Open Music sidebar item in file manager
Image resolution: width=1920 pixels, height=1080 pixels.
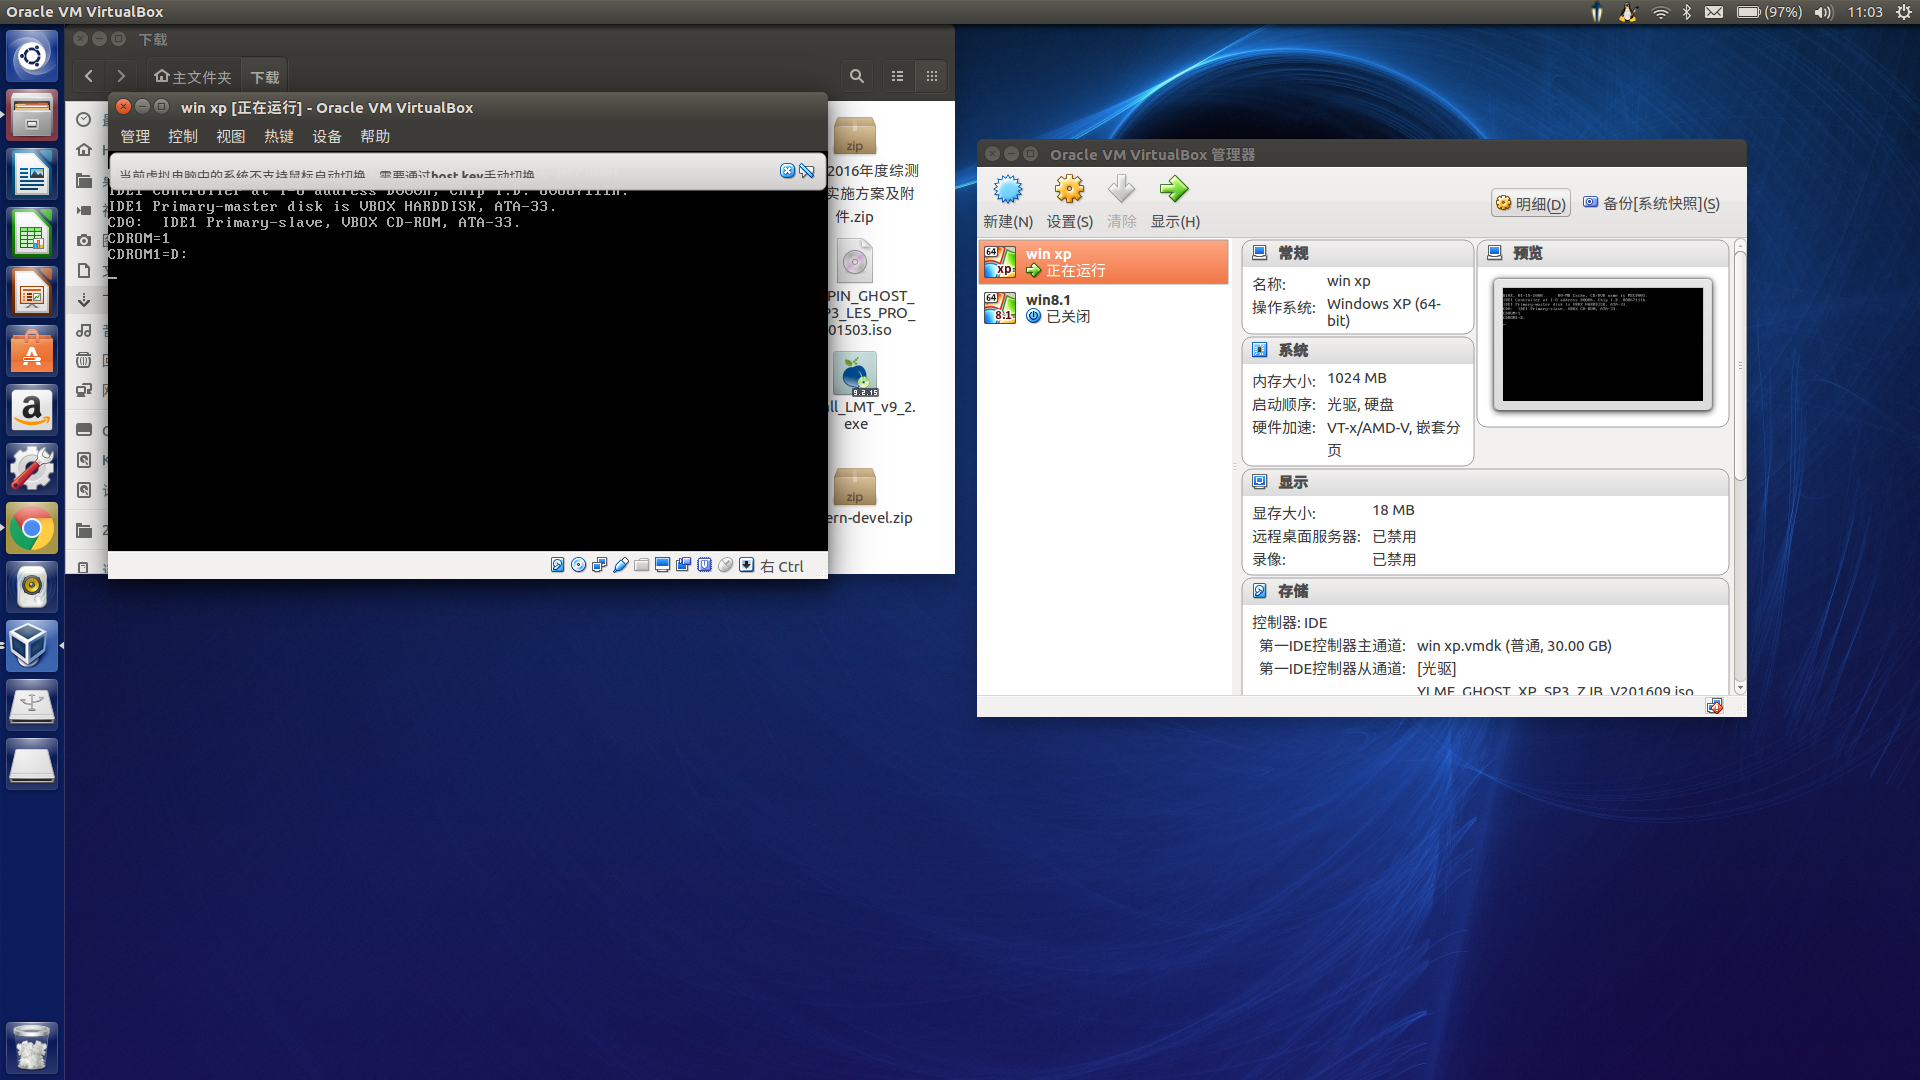click(x=84, y=330)
